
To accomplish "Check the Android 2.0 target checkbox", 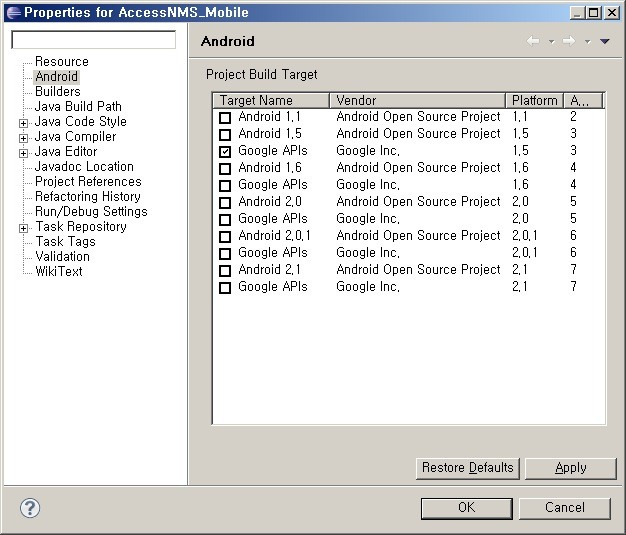I will pos(225,202).
